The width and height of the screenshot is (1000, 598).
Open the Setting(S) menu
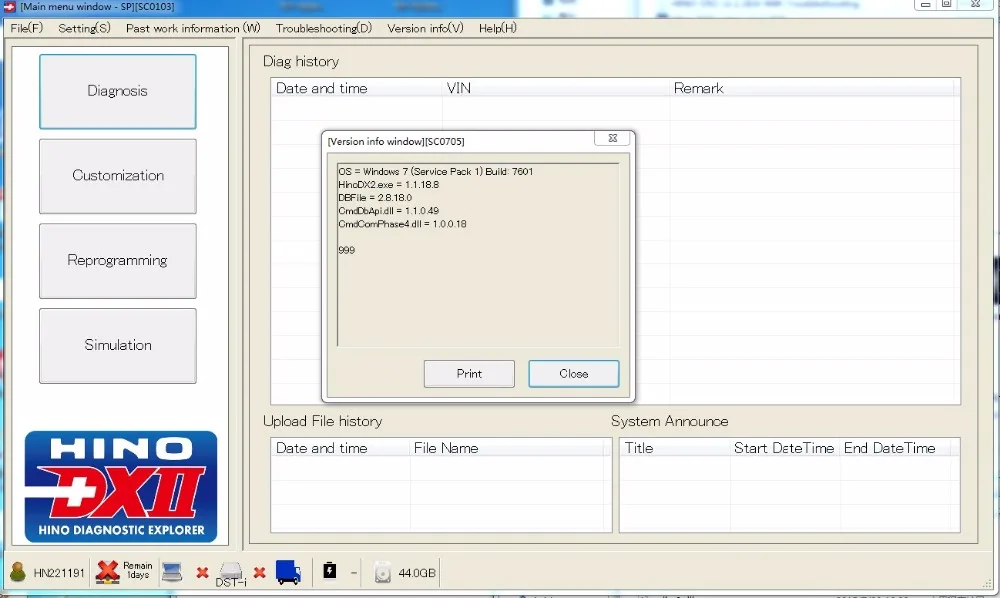(x=84, y=28)
